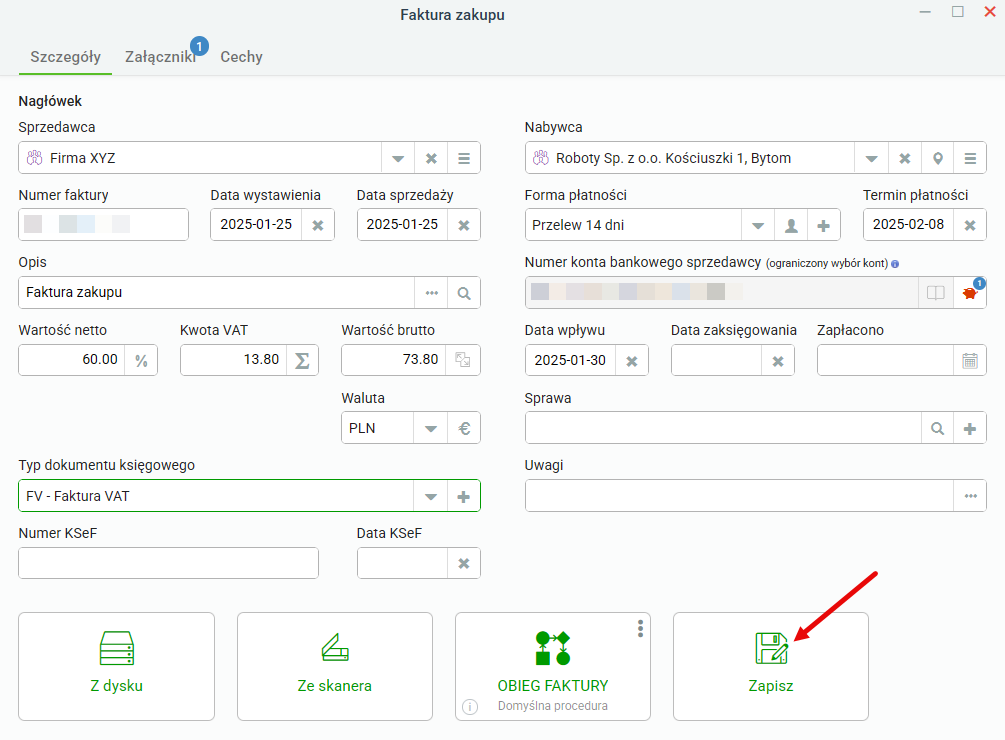
Task: Clear the Data zaksięgowania field
Action: click(x=778, y=361)
